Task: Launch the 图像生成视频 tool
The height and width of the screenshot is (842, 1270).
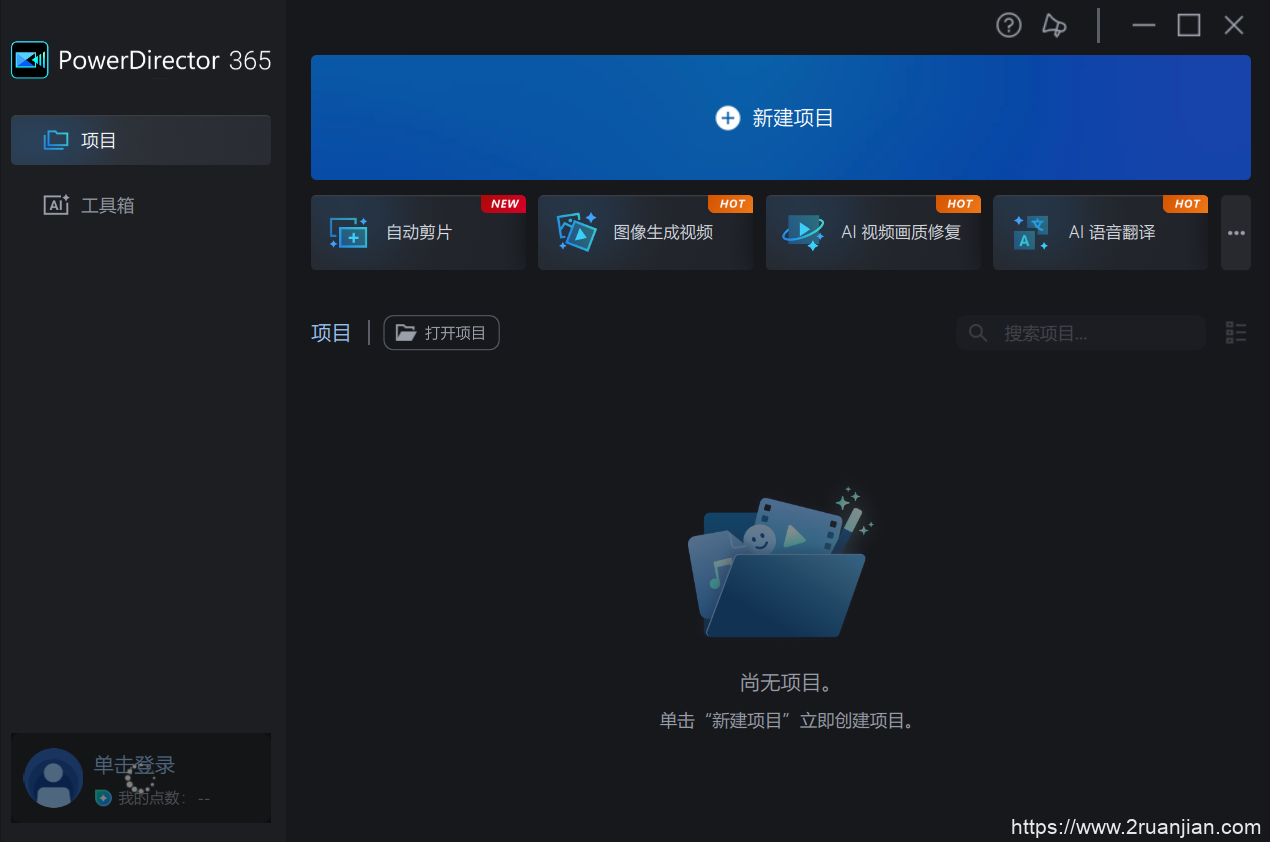Action: [x=645, y=233]
